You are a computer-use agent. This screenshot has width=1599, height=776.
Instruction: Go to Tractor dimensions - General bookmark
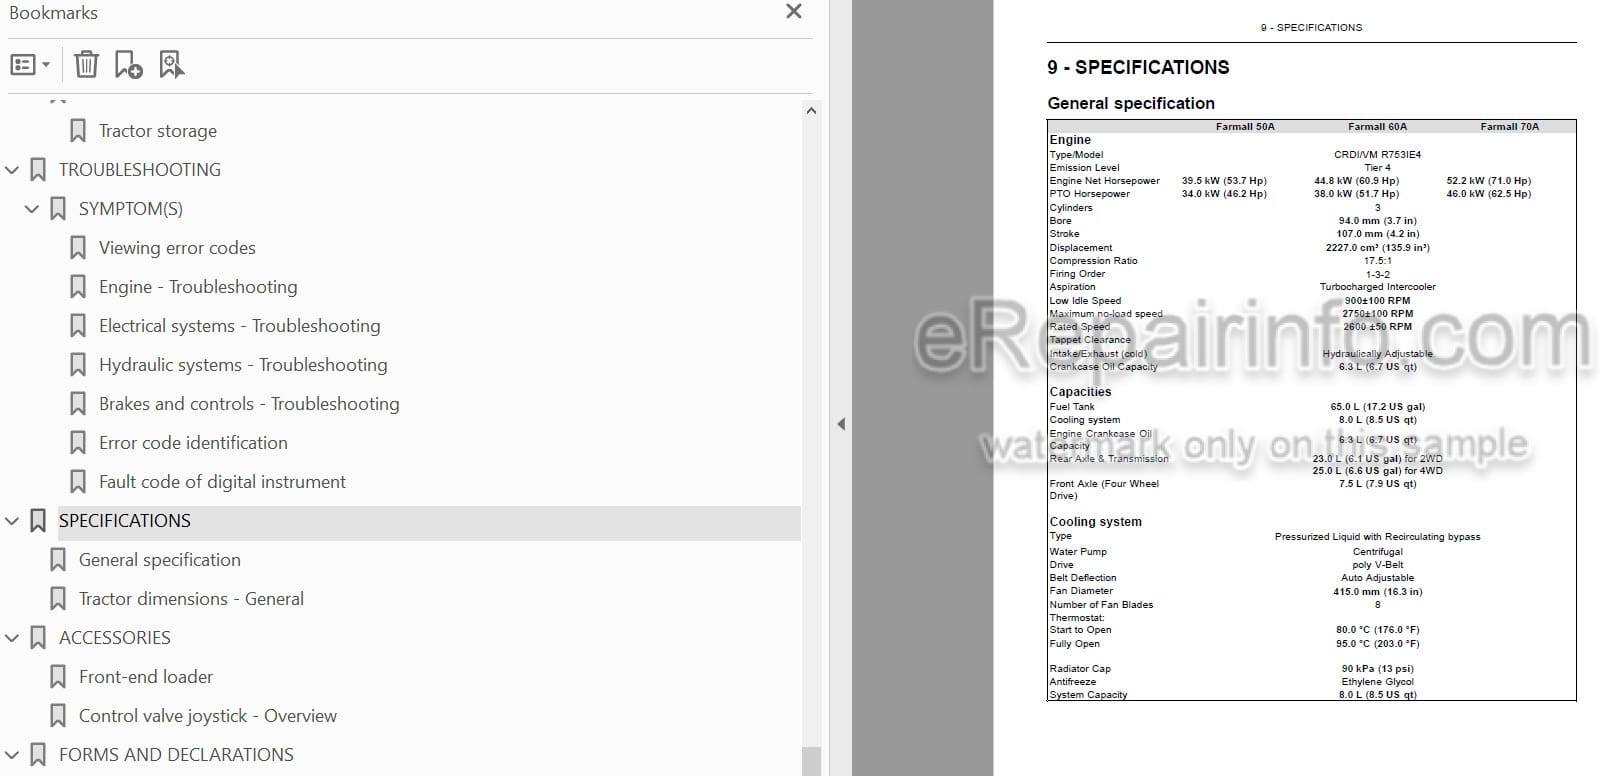tap(191, 599)
